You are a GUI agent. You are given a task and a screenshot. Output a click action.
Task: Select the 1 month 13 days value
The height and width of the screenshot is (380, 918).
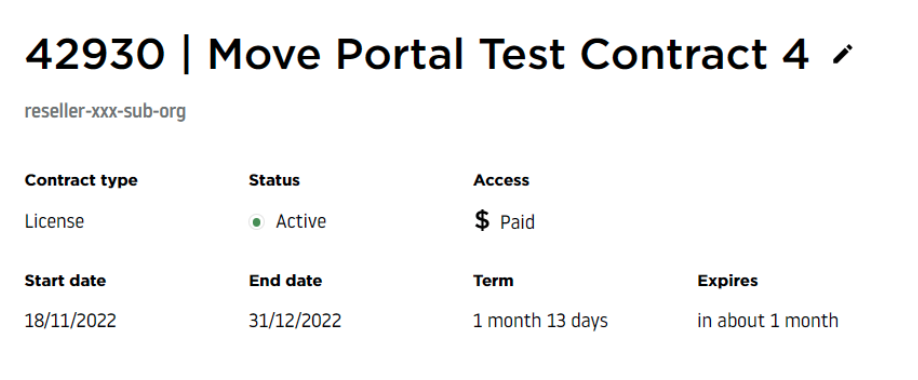(540, 321)
